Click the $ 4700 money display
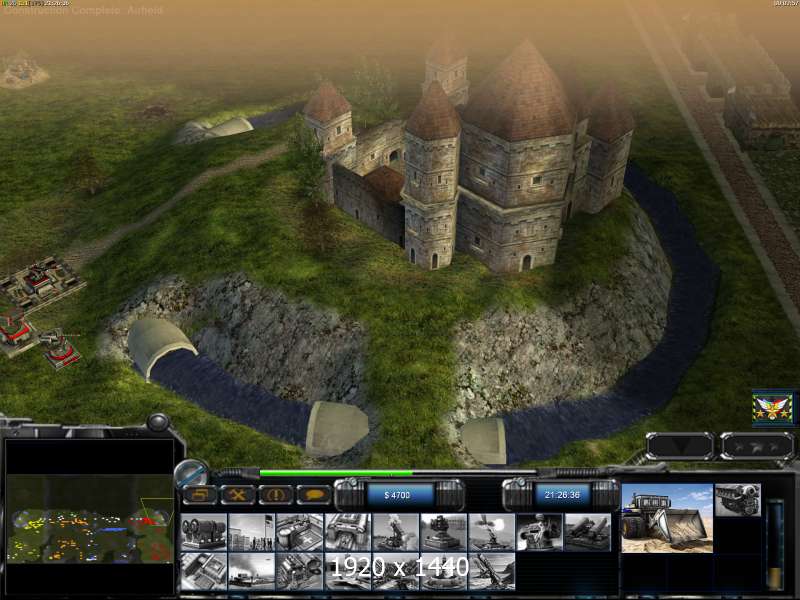 click(400, 495)
